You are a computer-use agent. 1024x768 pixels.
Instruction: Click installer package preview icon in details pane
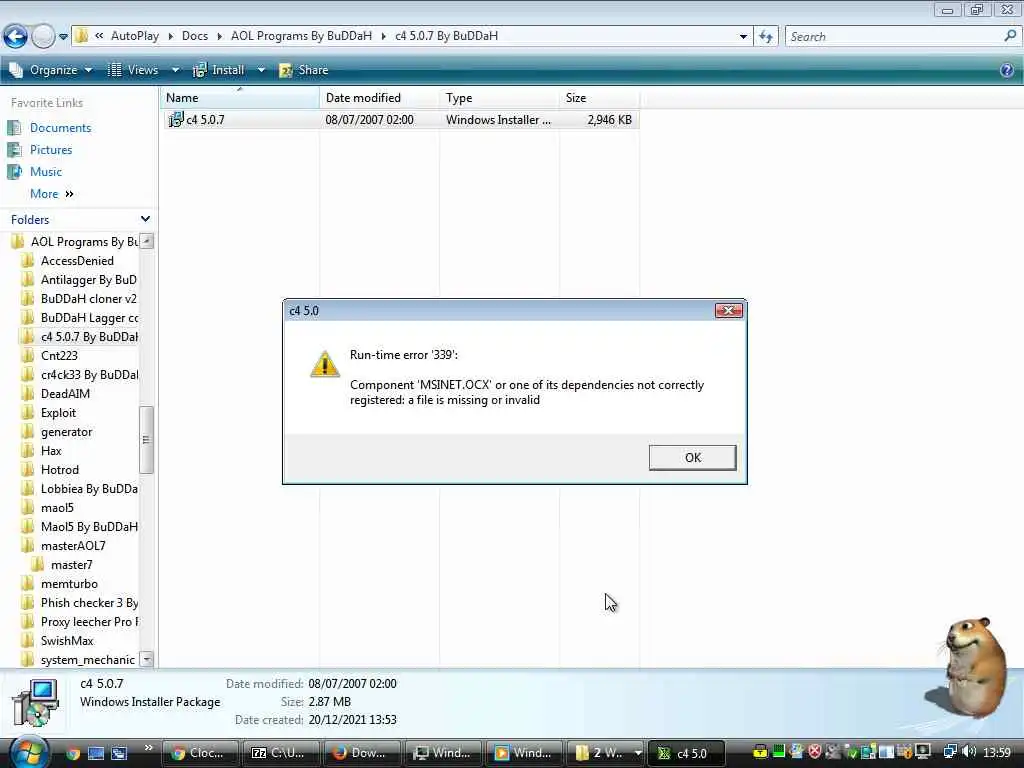35,703
